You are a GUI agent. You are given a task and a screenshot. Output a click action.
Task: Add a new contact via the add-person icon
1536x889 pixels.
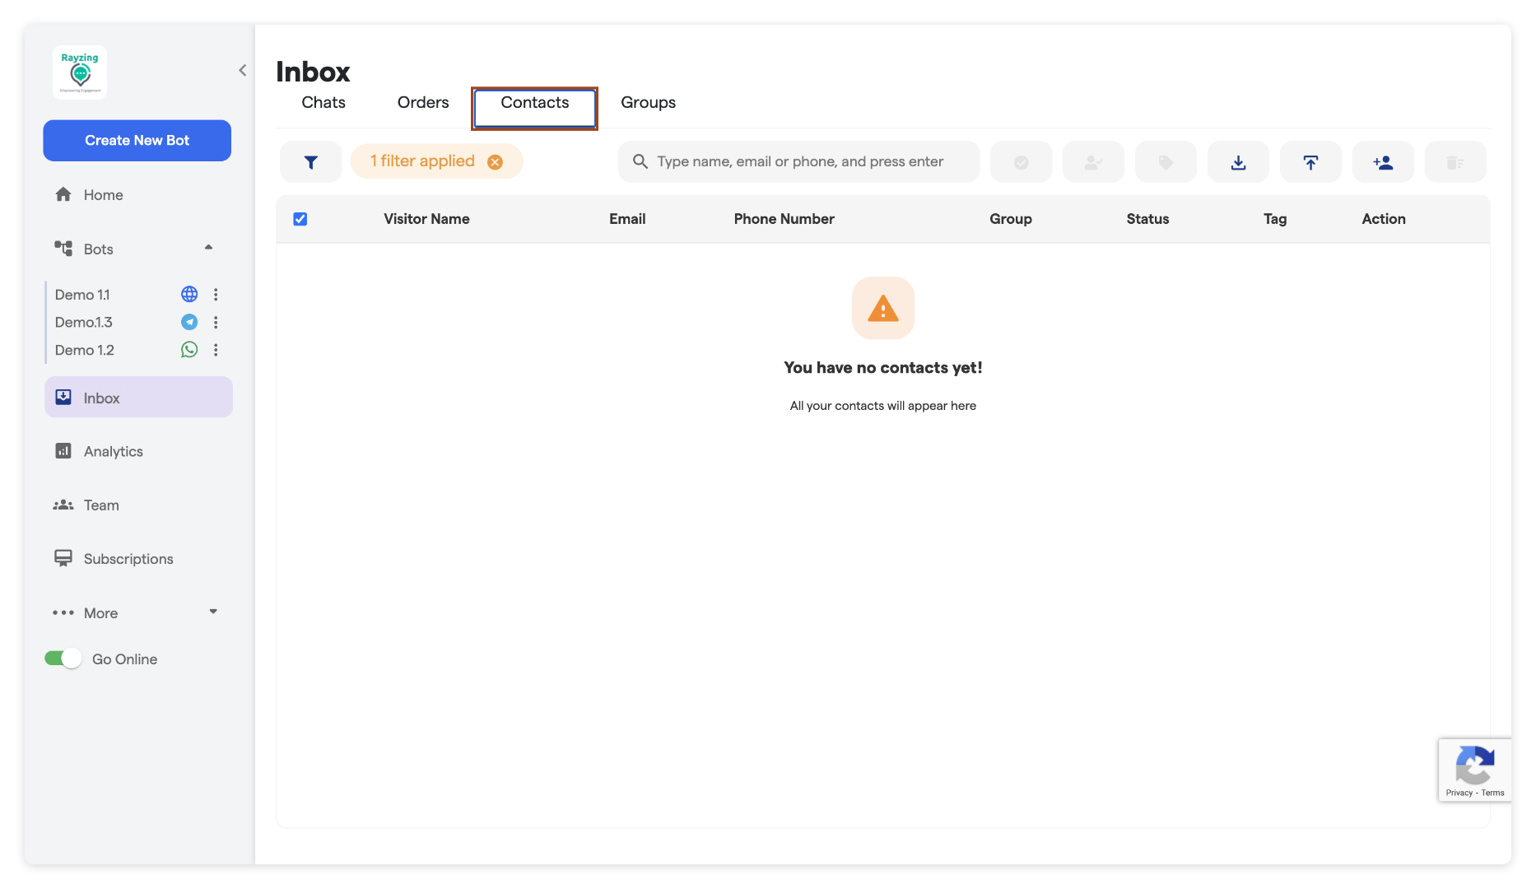1383,161
